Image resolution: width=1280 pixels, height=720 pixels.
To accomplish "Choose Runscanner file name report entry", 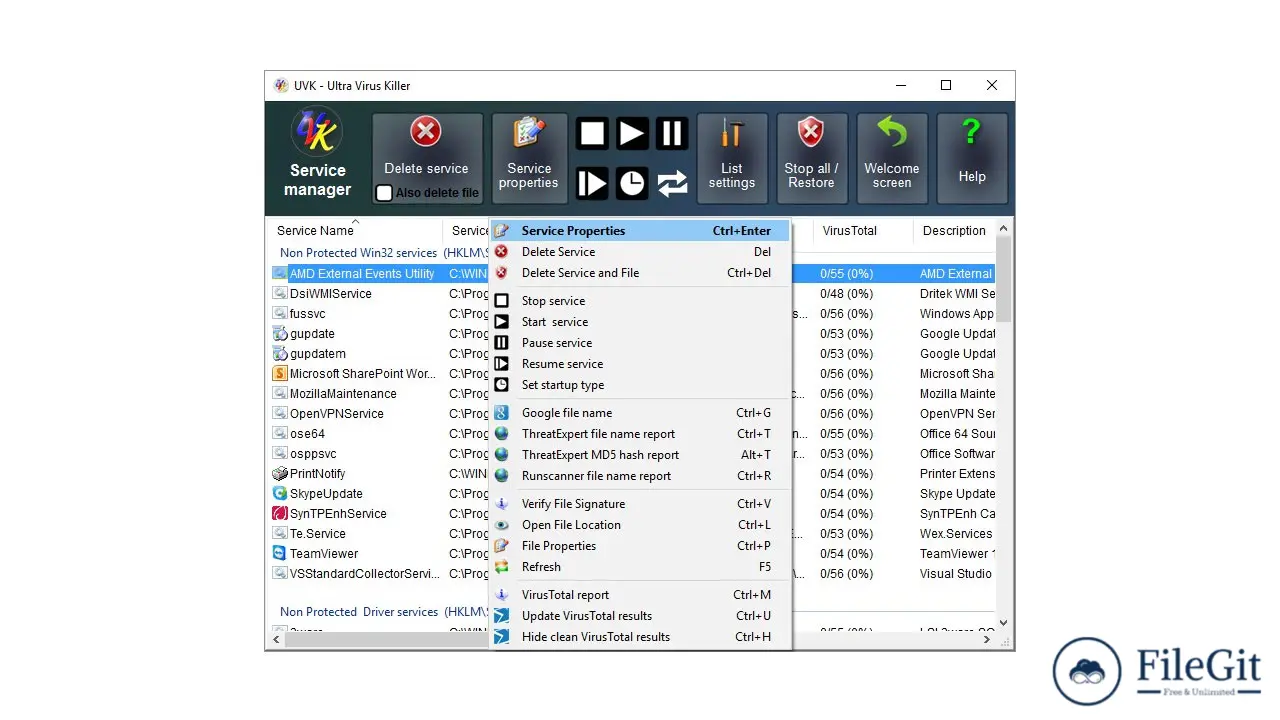I will pyautogui.click(x=640, y=476).
